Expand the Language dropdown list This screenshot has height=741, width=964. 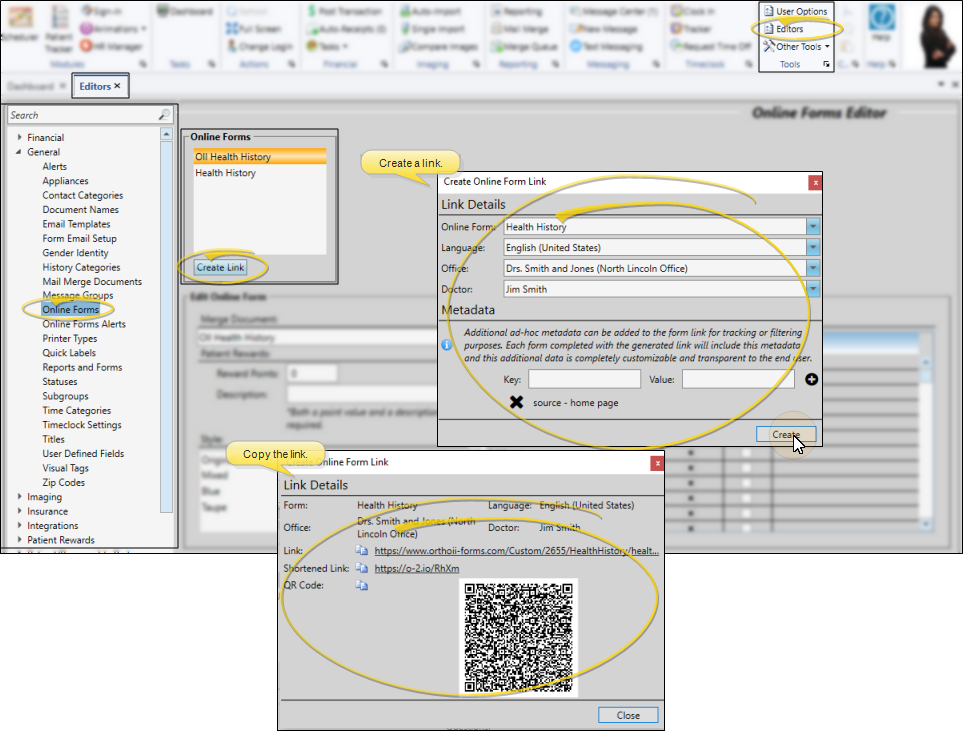click(812, 248)
